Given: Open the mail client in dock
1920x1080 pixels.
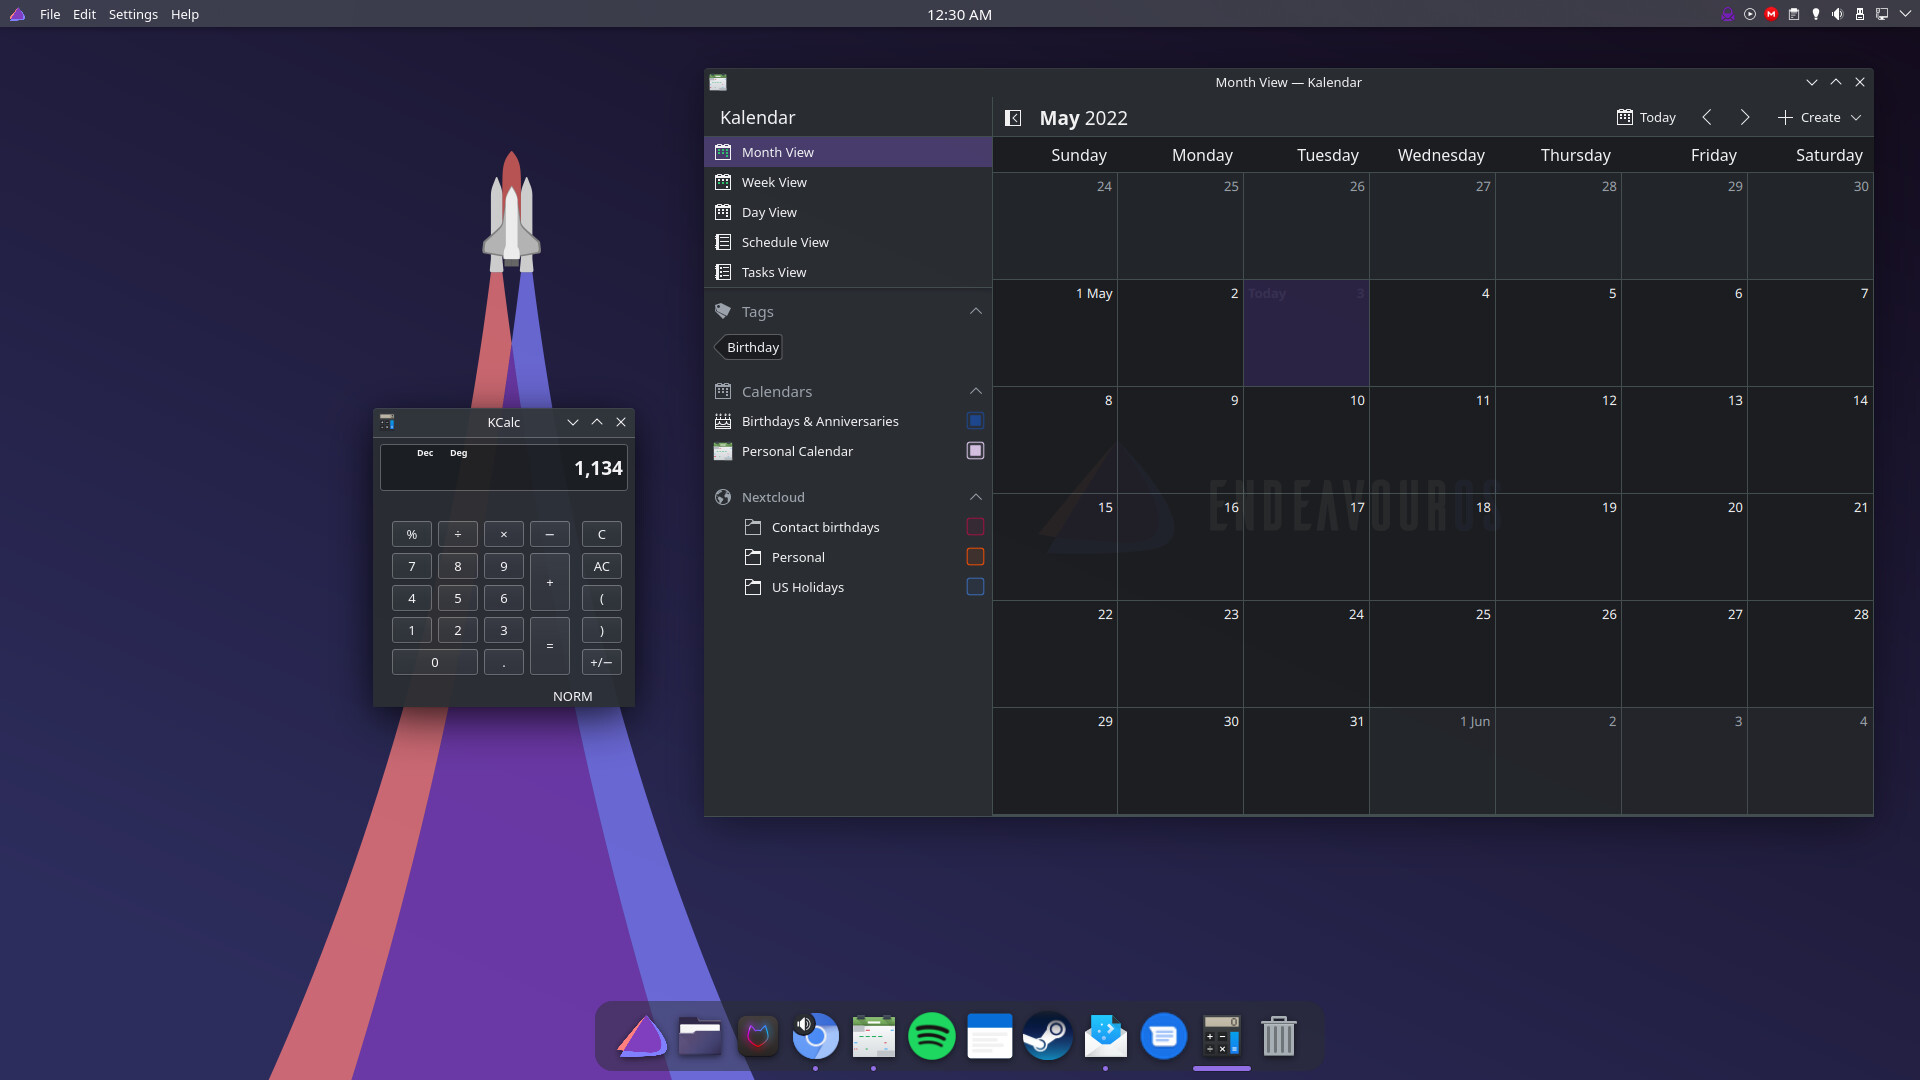Looking at the screenshot, I should (1105, 1036).
